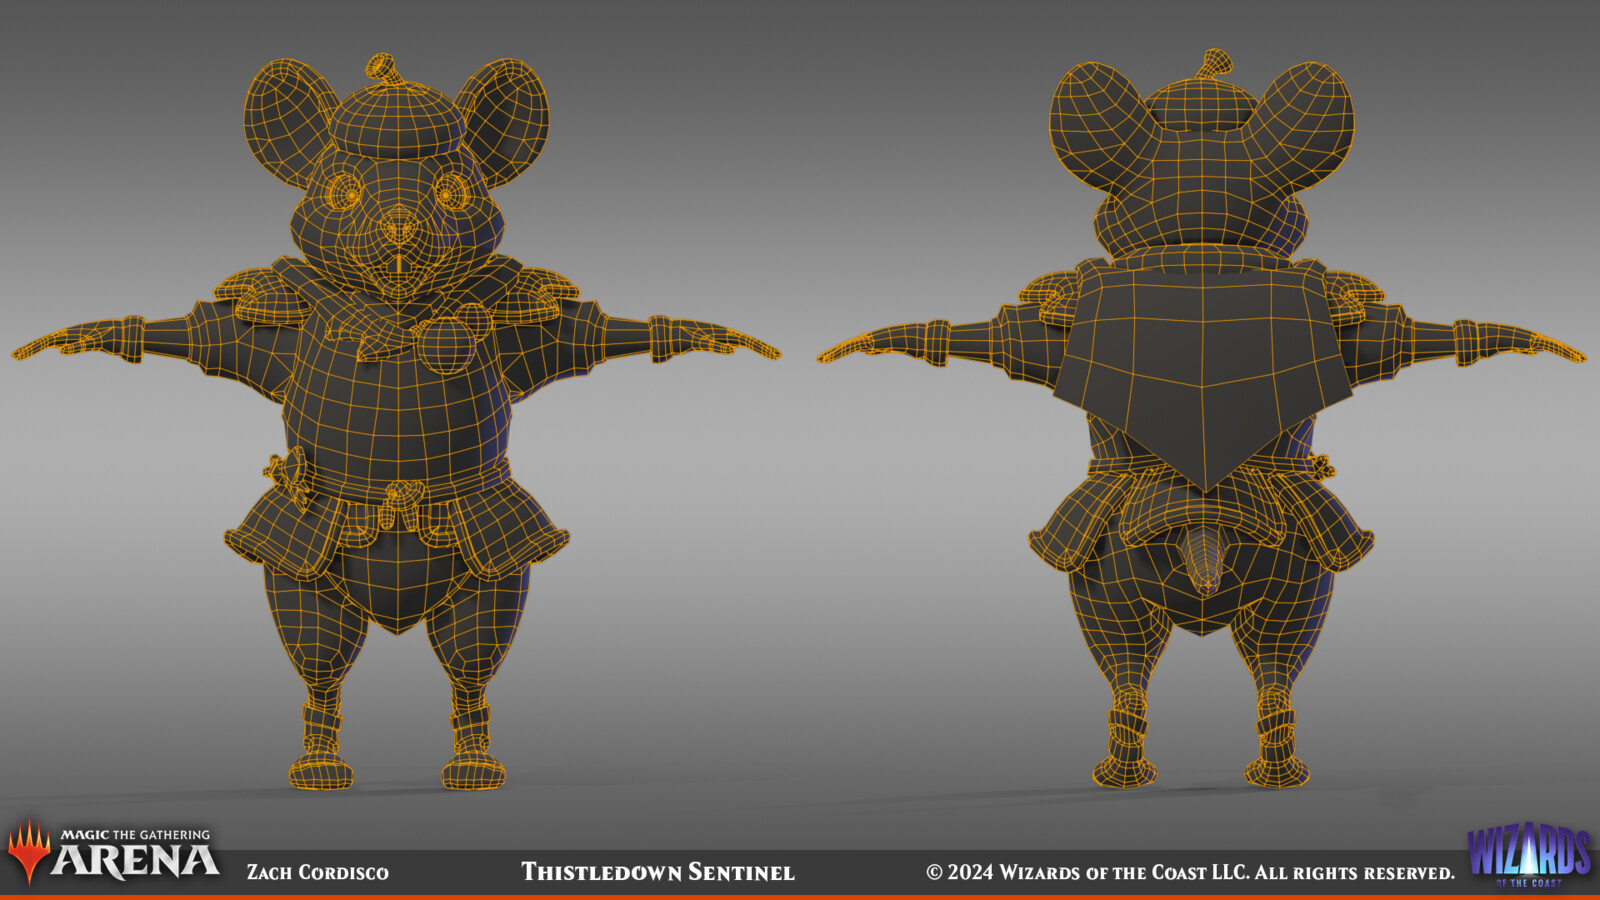Screen dimensions: 1600x900
Task: Click the Wizards of the Coast logo
Action: pos(1529,855)
